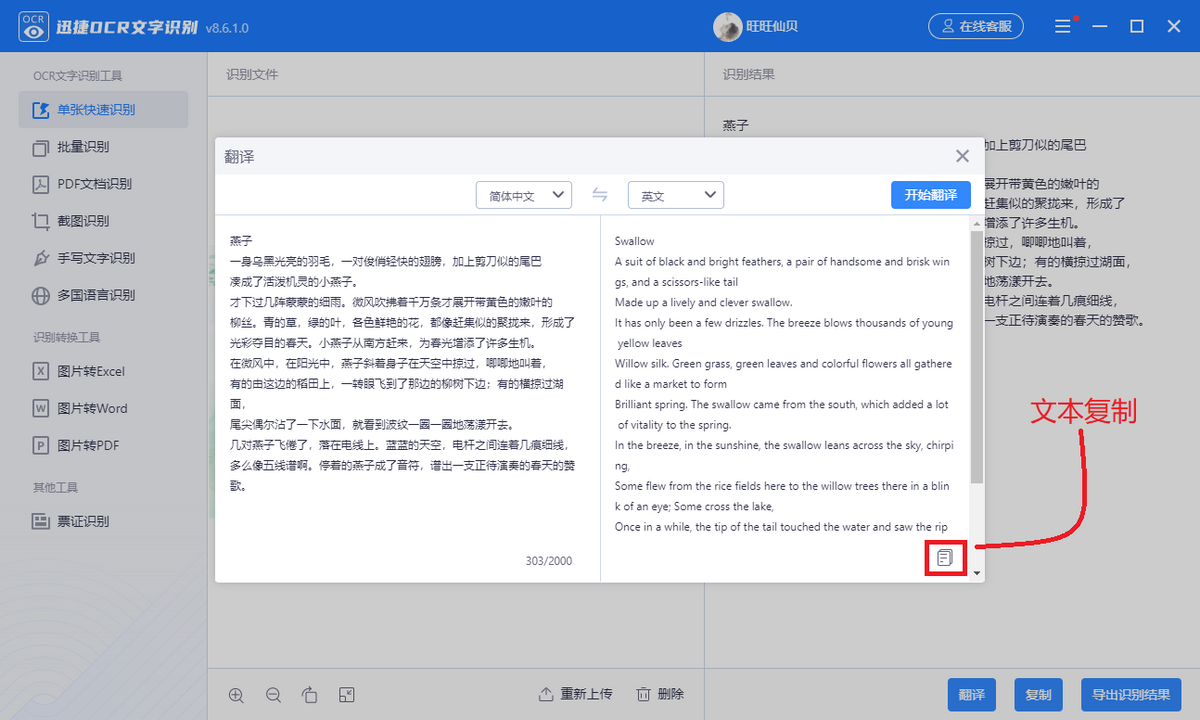Click the swap languages arrow icon
Screen dimensions: 1200x720
[x=599, y=195]
